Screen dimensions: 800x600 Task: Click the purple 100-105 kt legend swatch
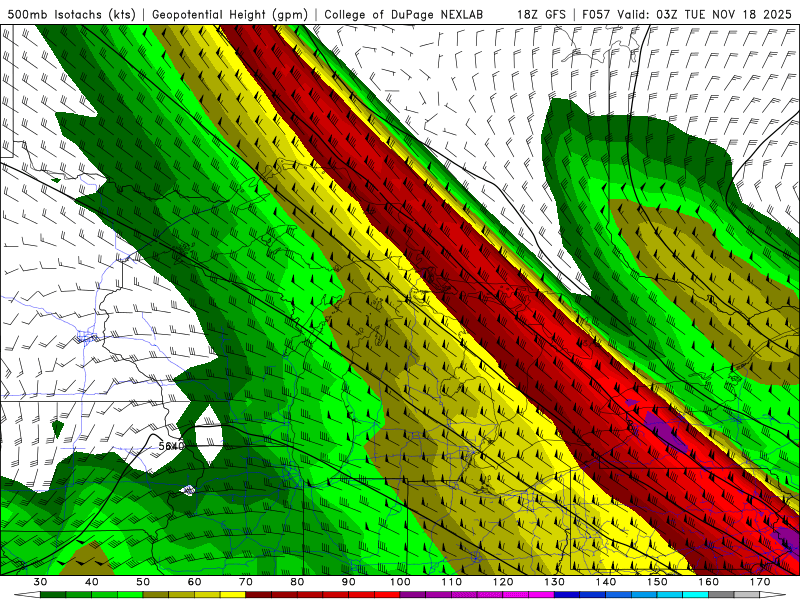click(413, 595)
